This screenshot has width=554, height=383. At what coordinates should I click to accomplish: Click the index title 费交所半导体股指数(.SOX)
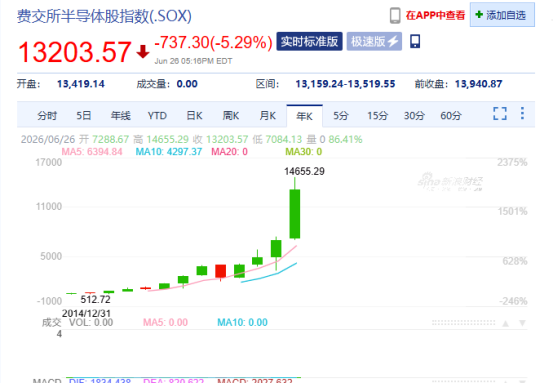click(104, 16)
